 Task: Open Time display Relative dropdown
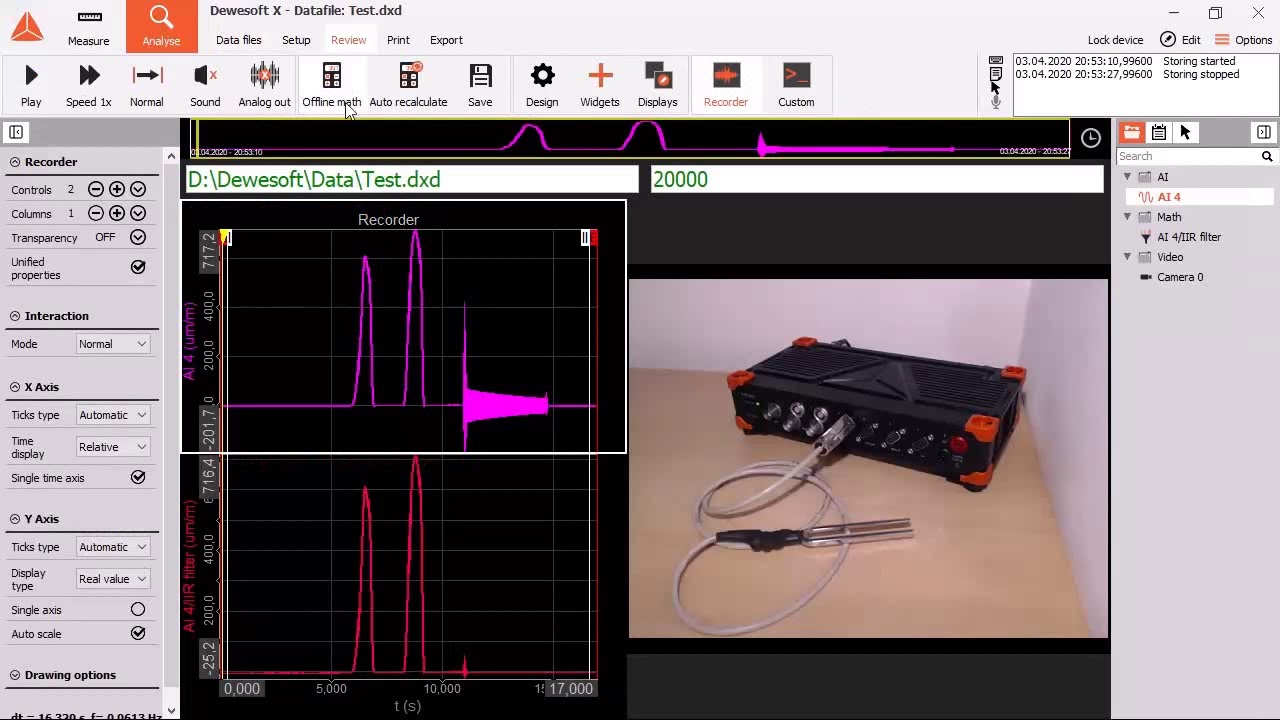[113, 447]
